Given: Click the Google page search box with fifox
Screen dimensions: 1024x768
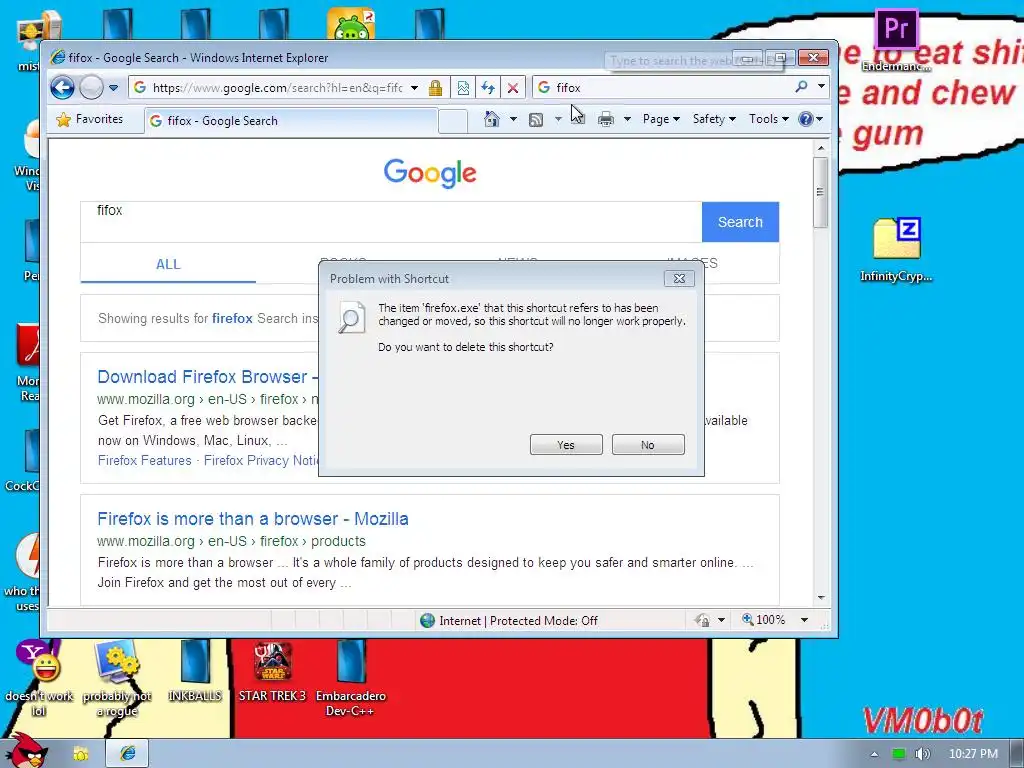Looking at the screenshot, I should pyautogui.click(x=391, y=222).
